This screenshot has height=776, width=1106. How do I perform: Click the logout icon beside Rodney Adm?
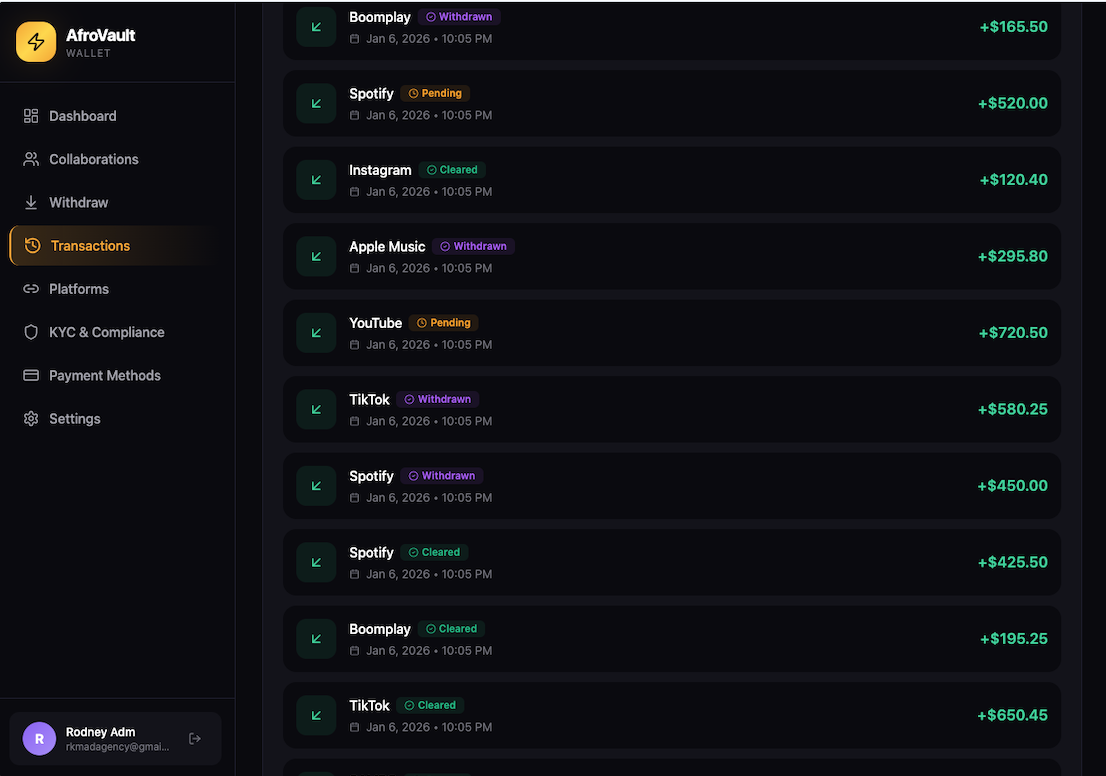[195, 739]
